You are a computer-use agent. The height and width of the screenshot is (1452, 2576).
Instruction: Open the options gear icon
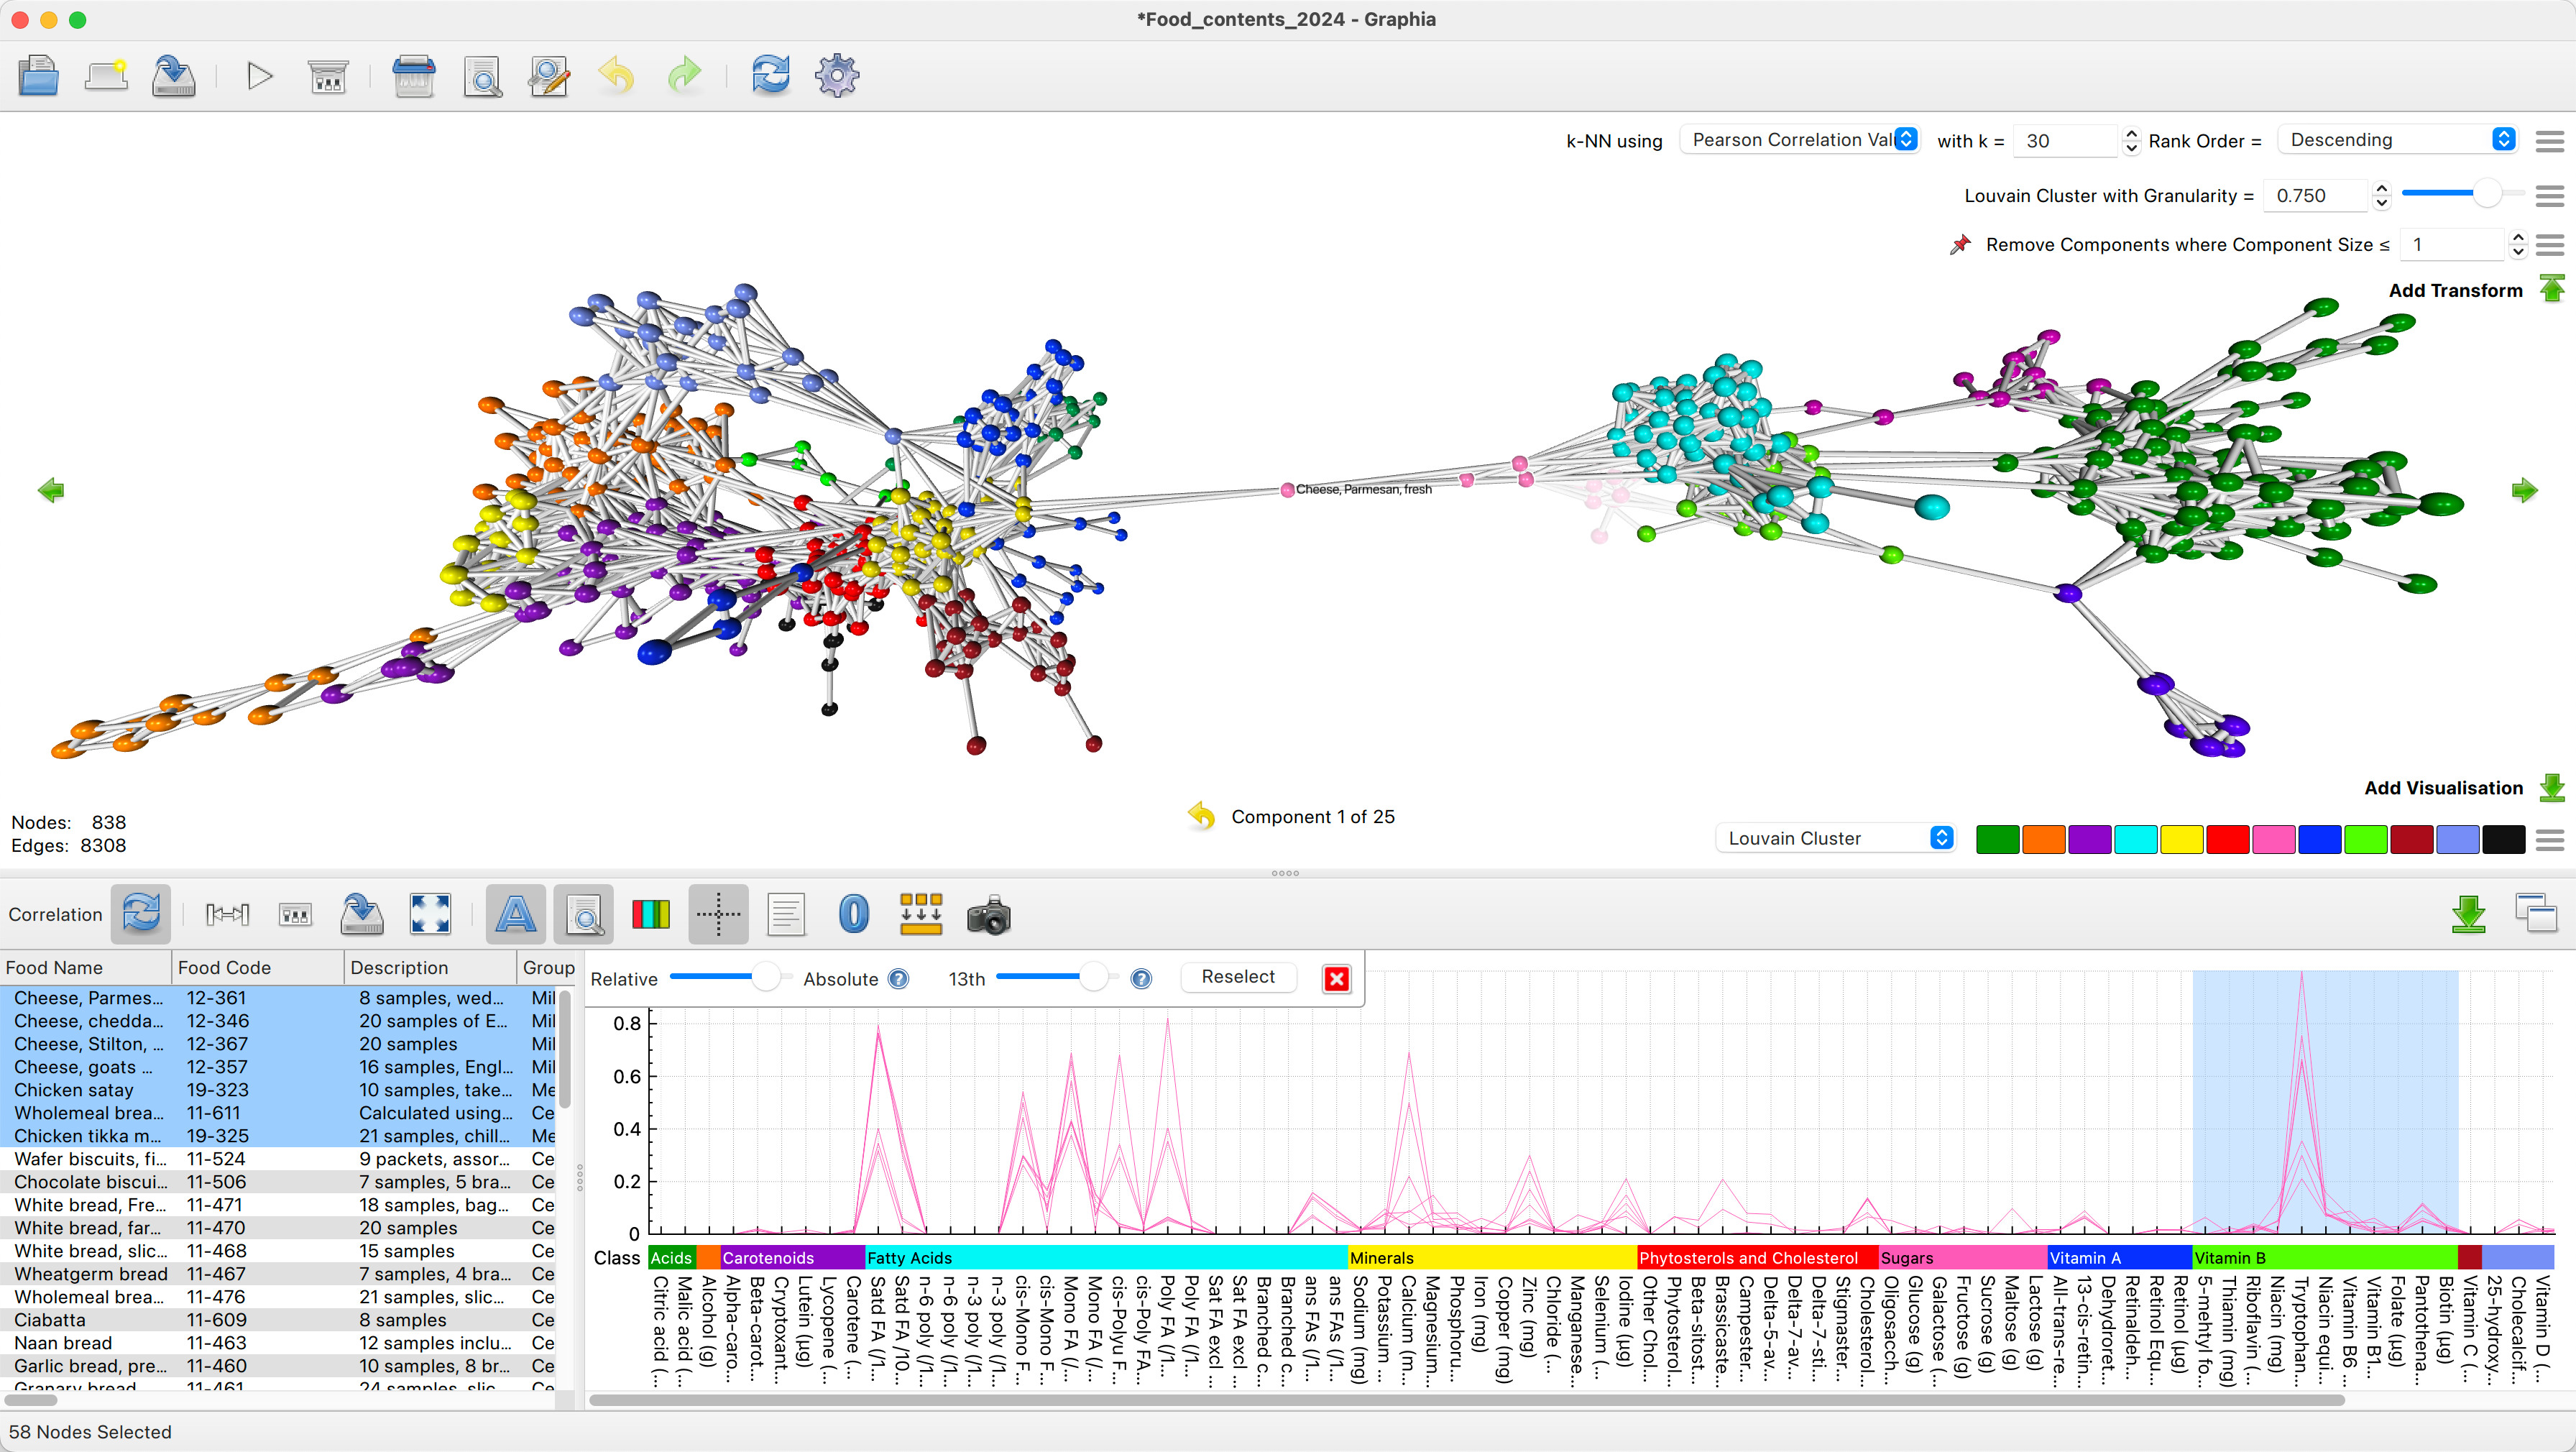pos(837,76)
